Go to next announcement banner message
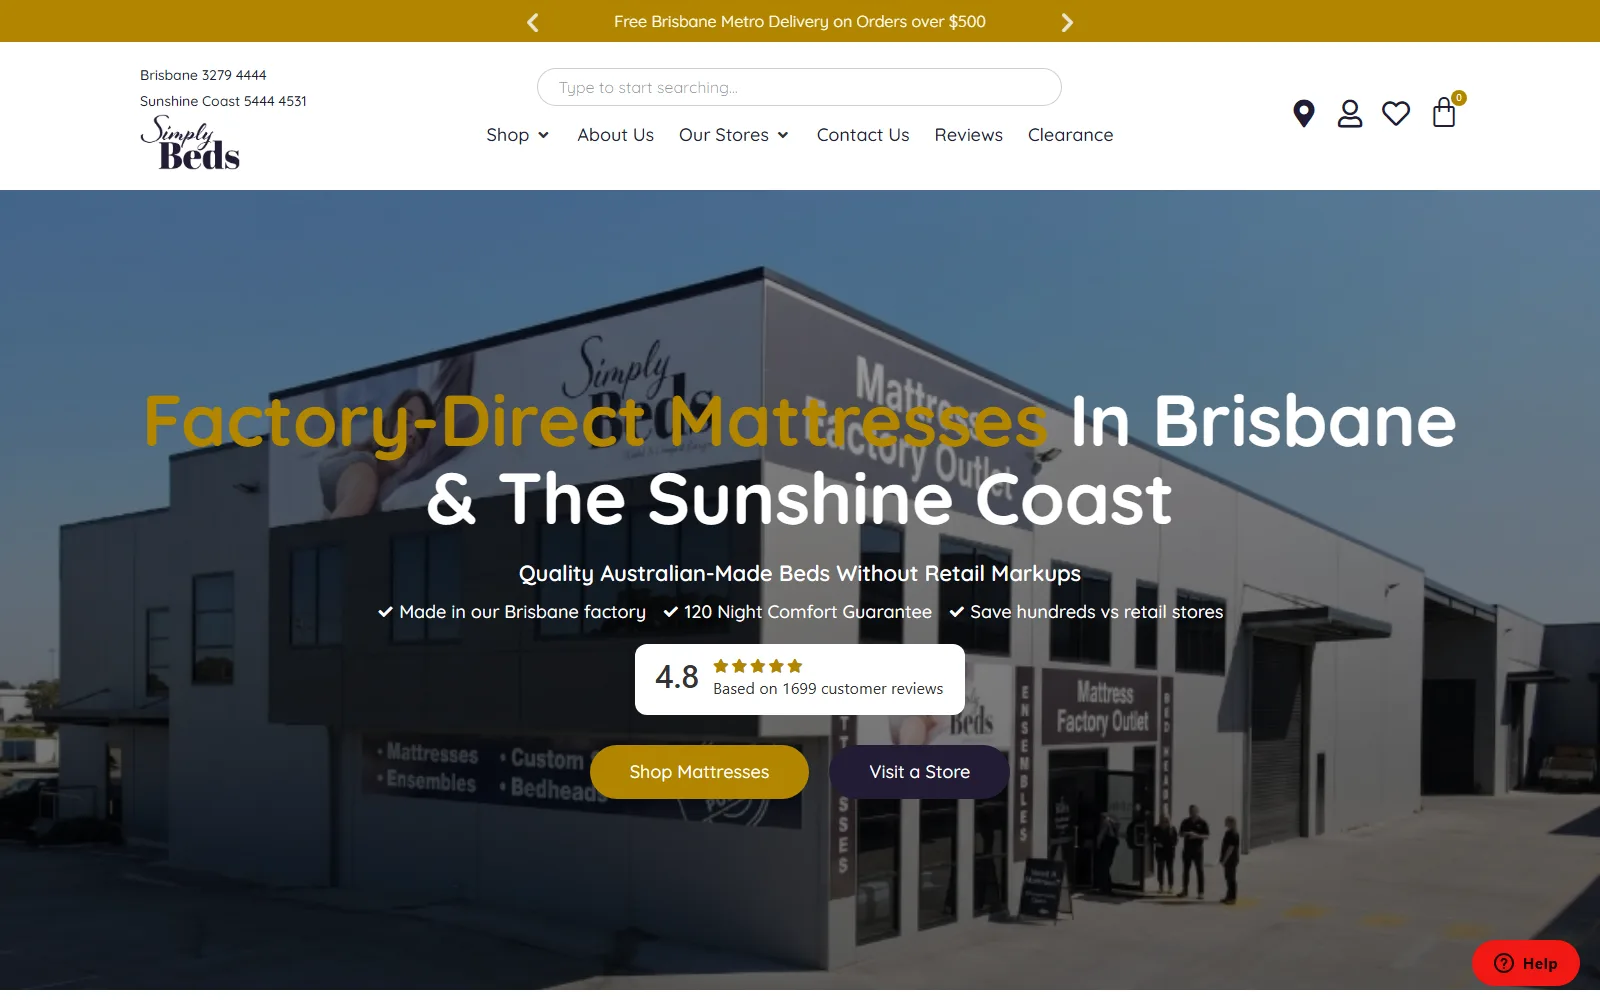Viewport: 1600px width, 1000px height. click(x=1067, y=22)
